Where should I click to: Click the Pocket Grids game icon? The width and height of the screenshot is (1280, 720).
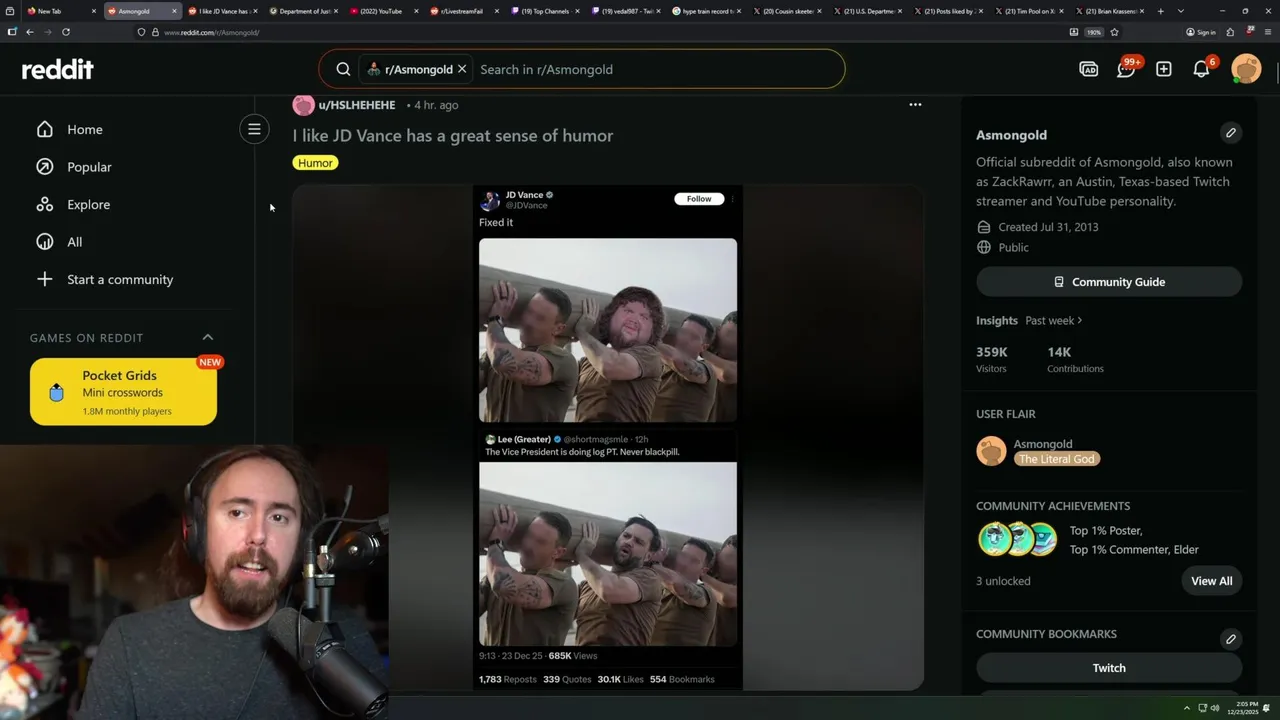tap(57, 393)
